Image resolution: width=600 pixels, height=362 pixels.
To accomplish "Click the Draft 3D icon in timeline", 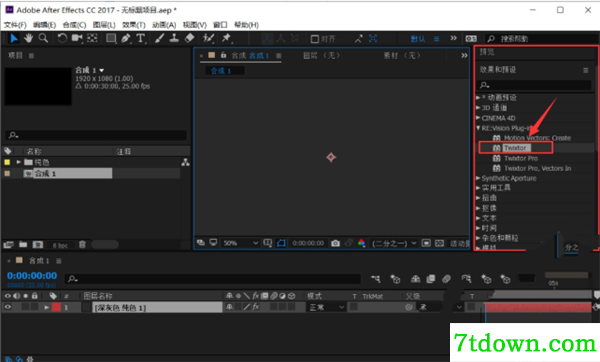I will click(395, 279).
